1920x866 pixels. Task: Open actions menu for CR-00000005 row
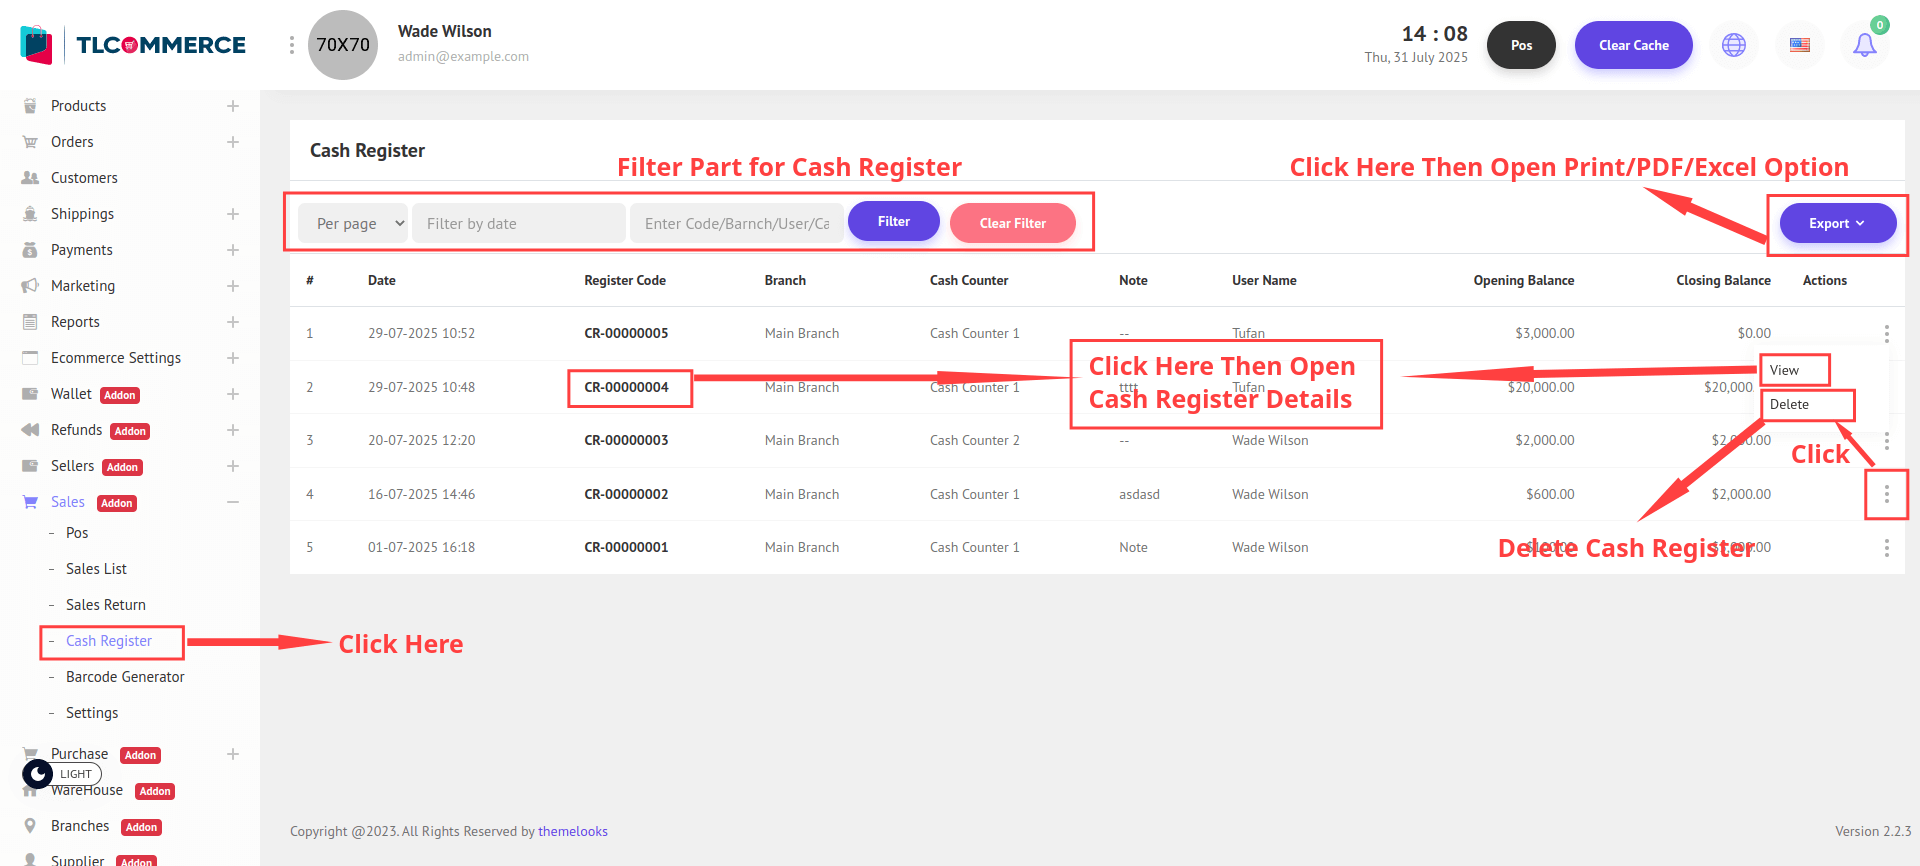[x=1886, y=334]
